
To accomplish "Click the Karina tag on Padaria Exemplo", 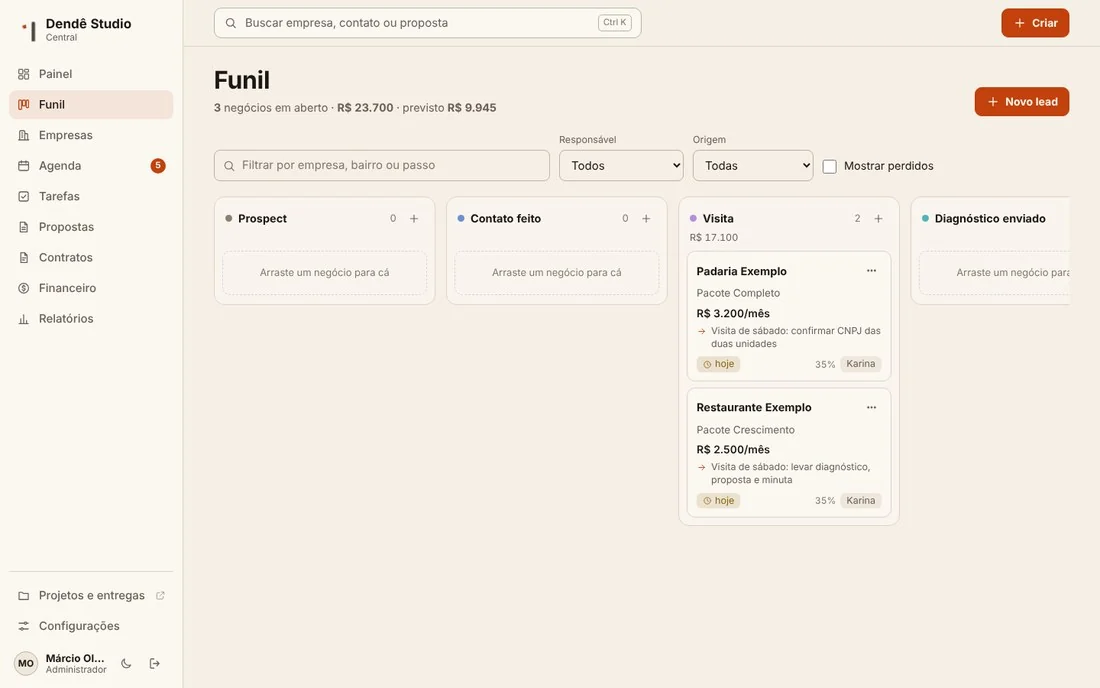I will point(860,364).
